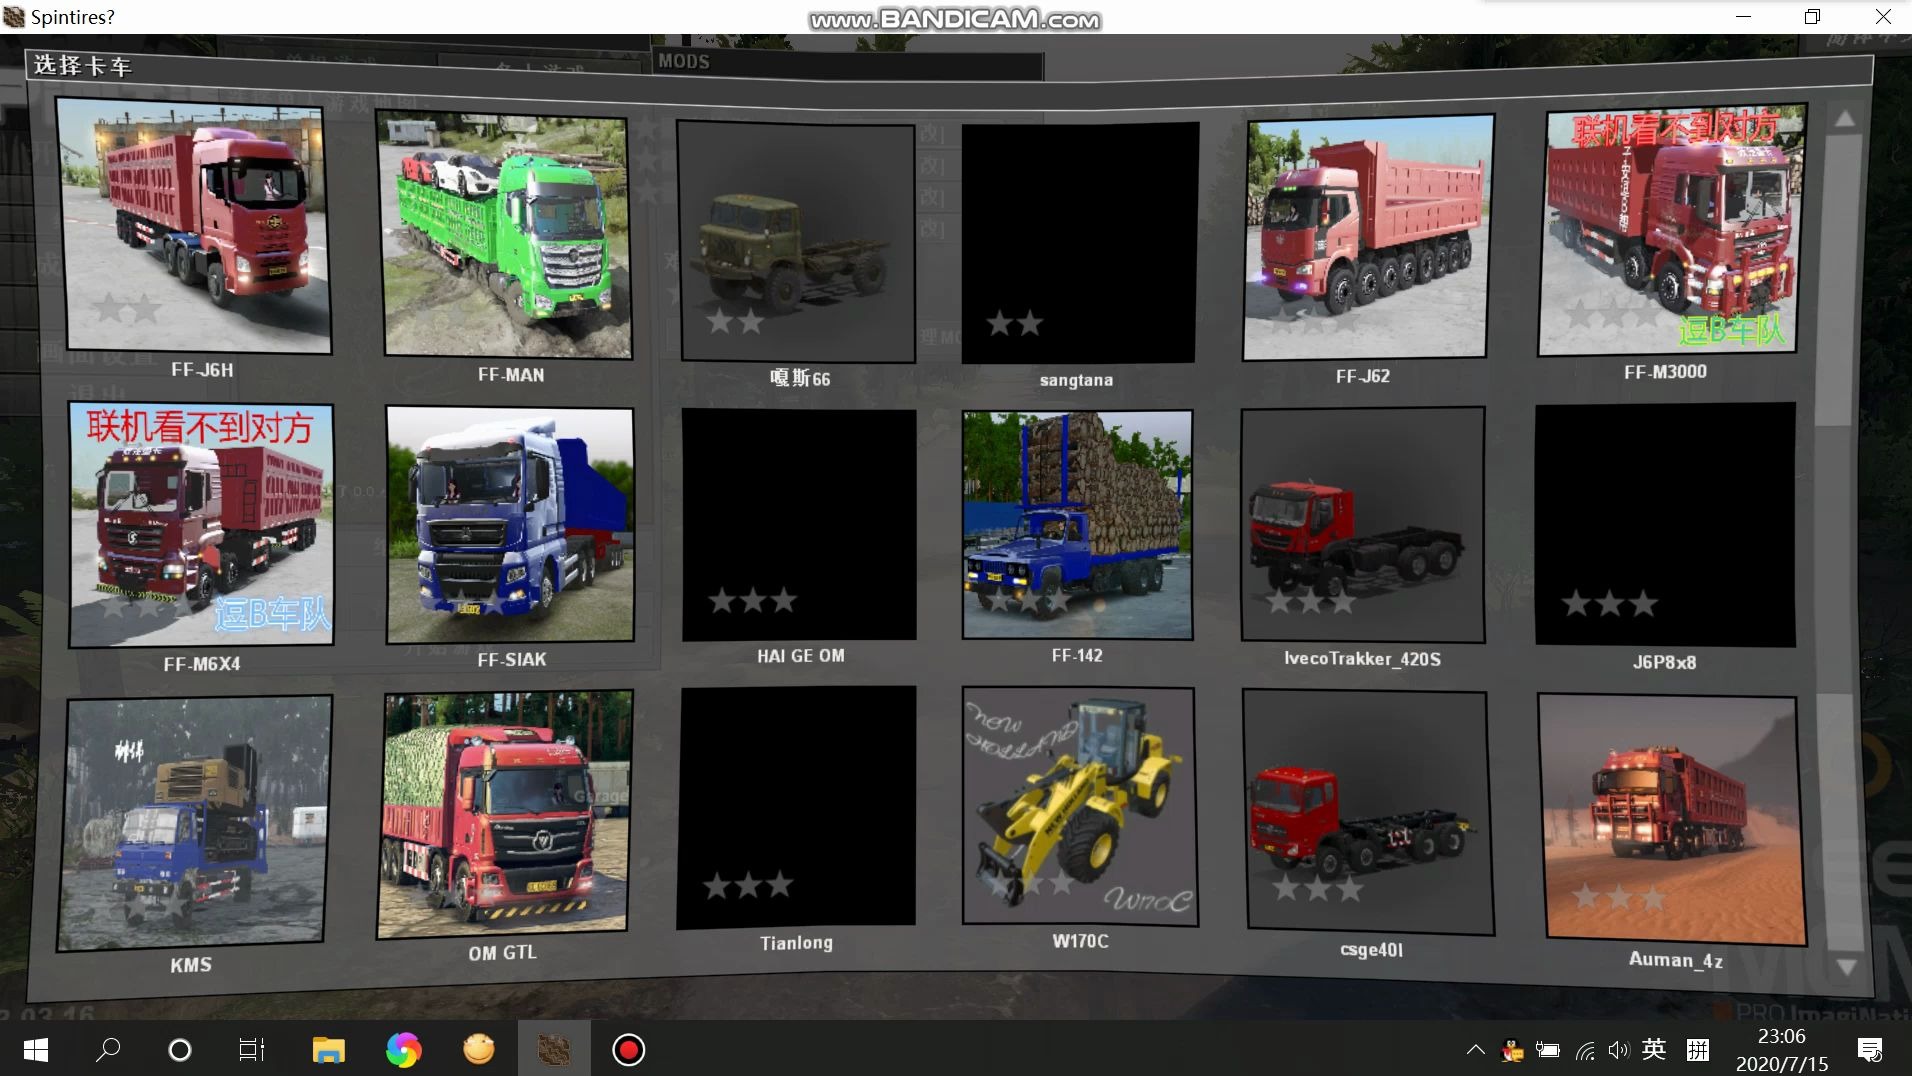Select the FF-142 log truck thumbnail

(1077, 524)
